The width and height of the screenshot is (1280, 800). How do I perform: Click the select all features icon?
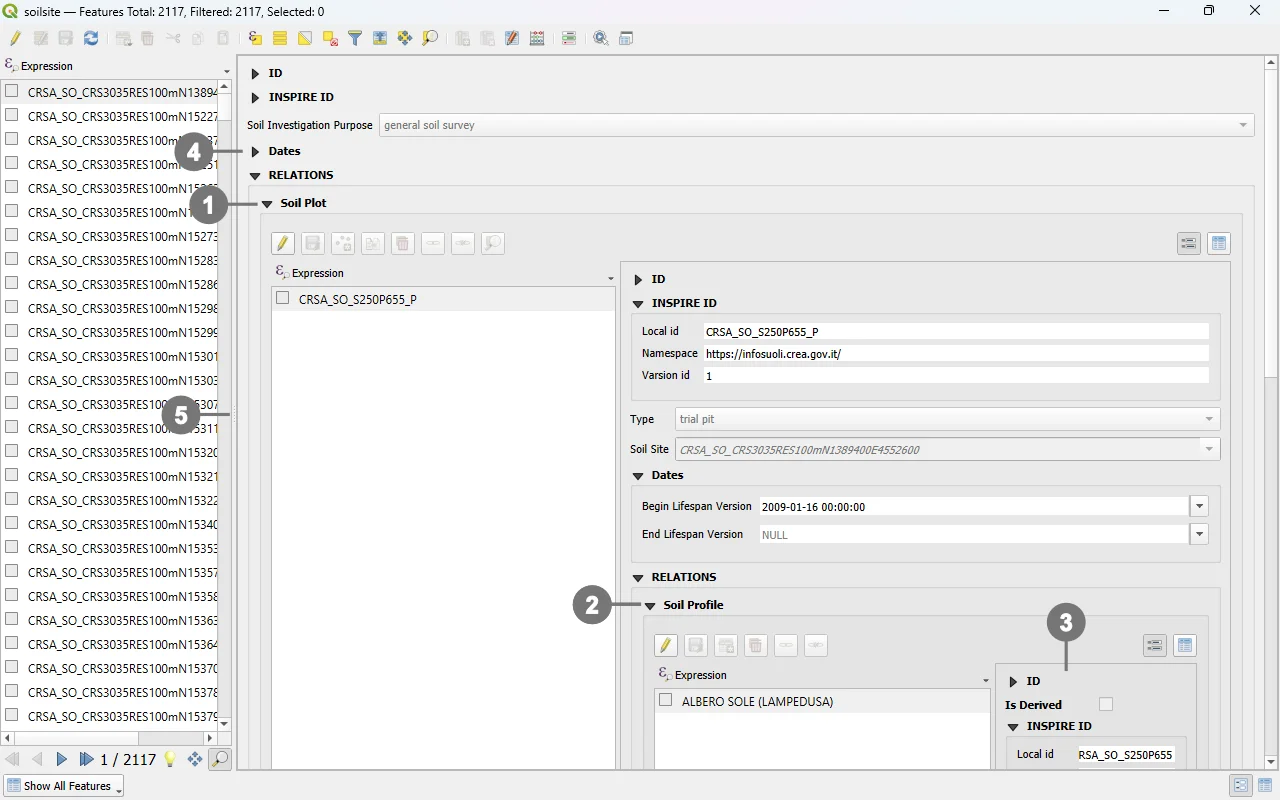[x=280, y=38]
